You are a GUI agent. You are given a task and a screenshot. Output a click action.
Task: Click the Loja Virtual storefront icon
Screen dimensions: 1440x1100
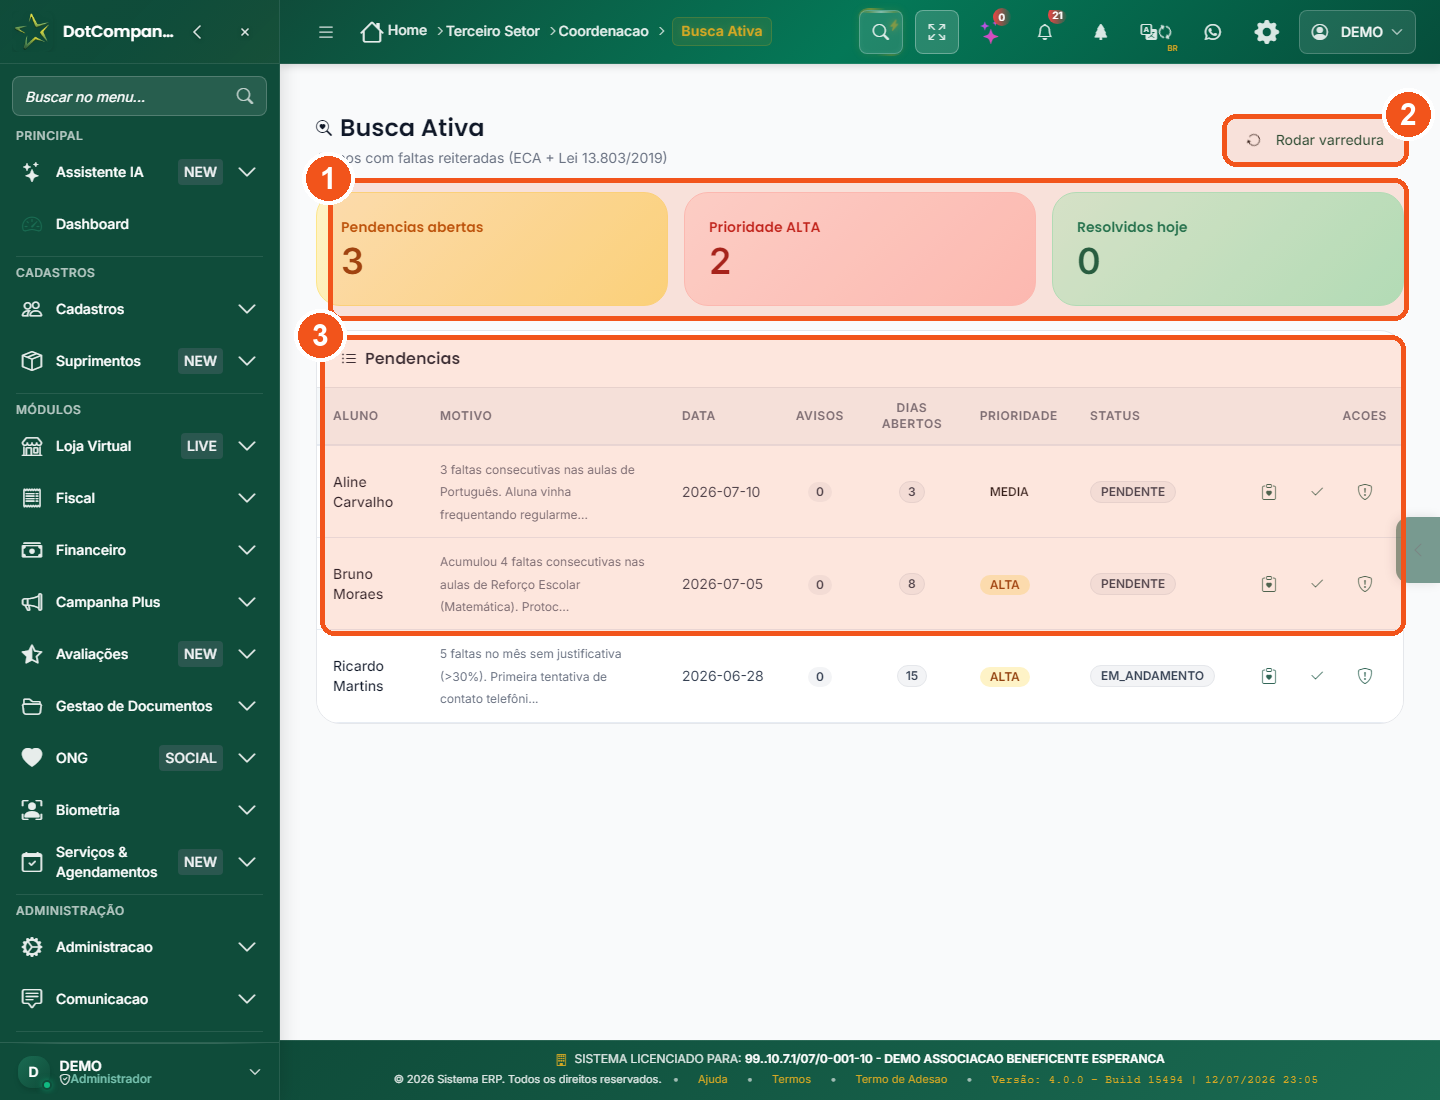[32, 446]
